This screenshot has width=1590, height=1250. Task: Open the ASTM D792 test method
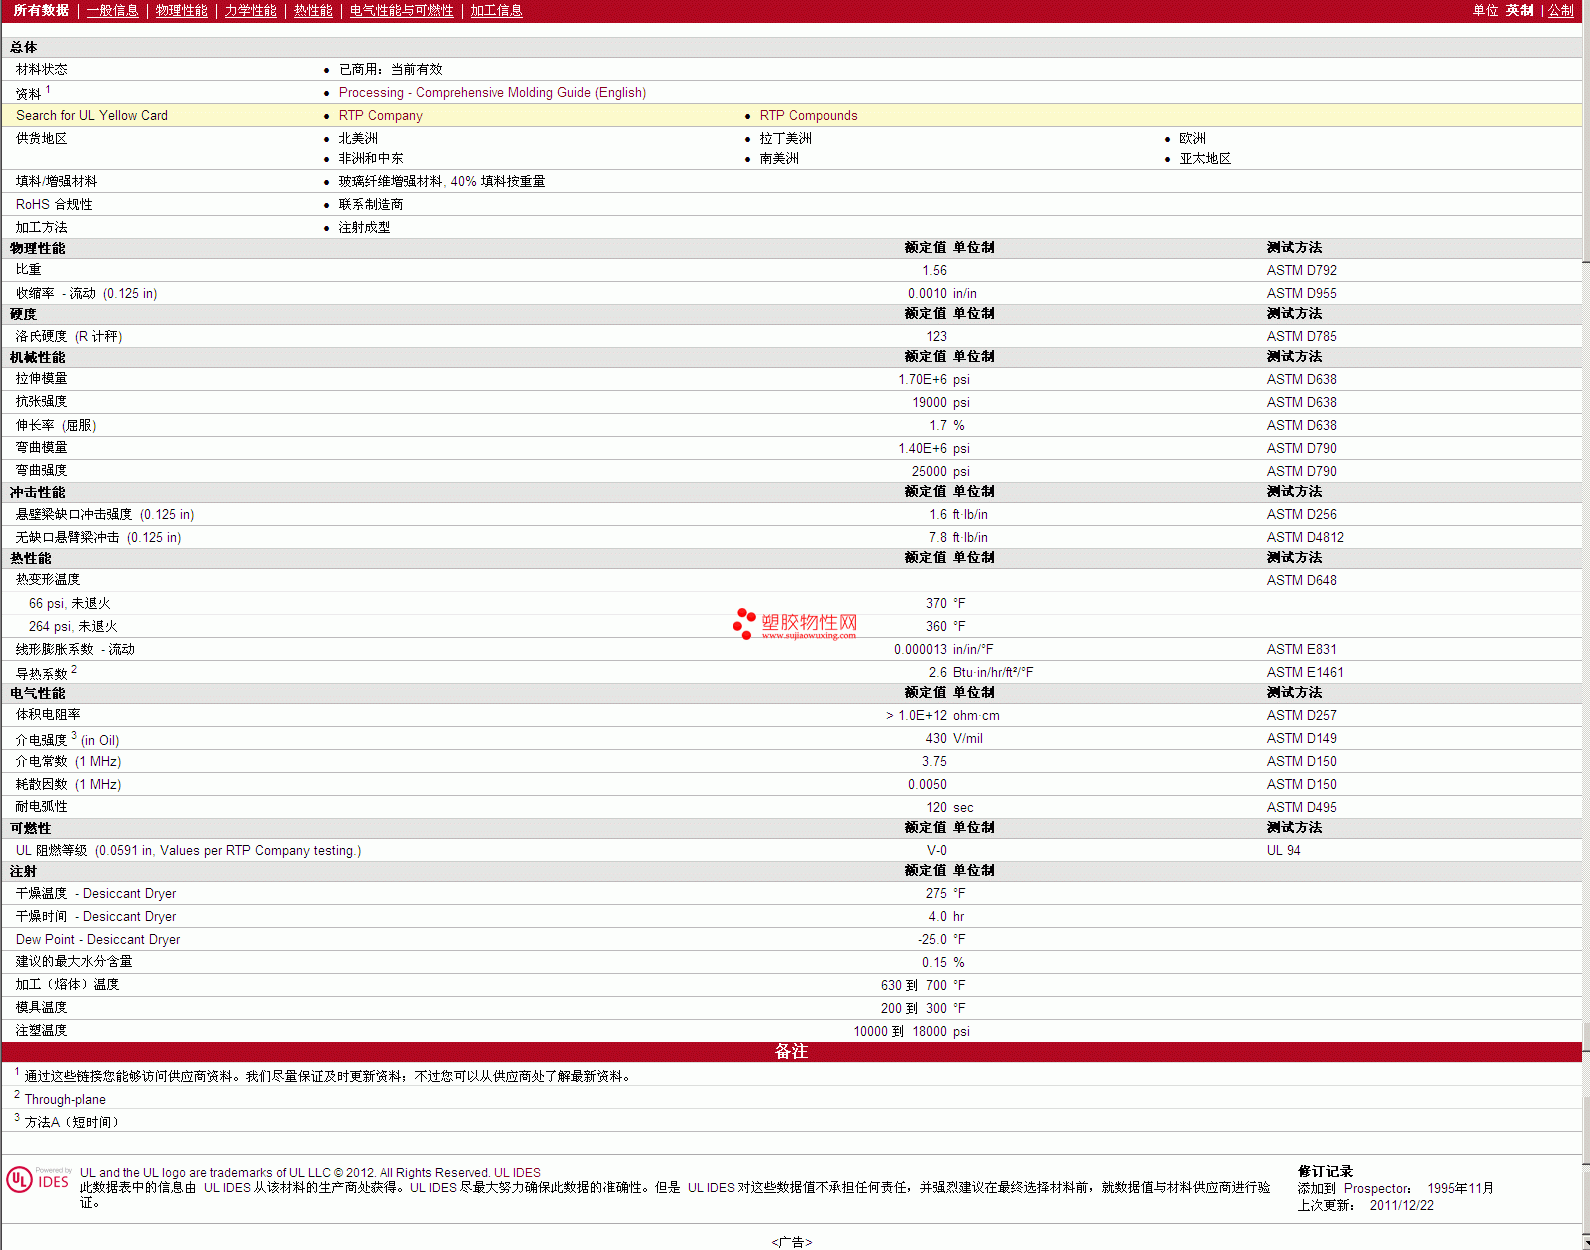point(1301,271)
